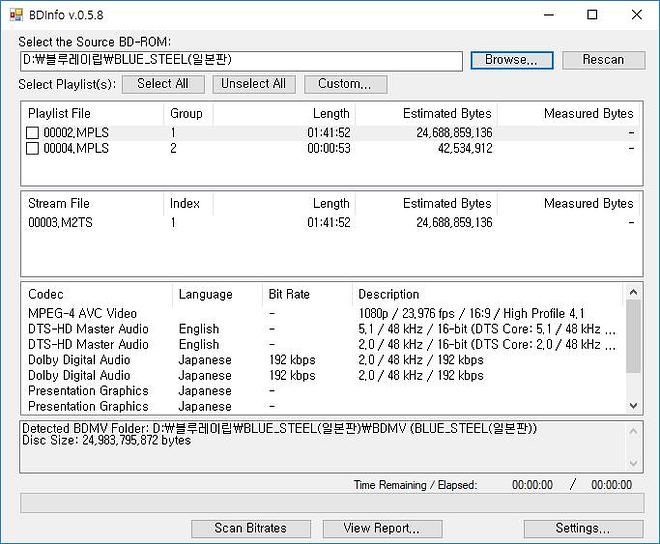This screenshot has height=544, width=660.
Task: Open the Custom playlist dialog
Action: pos(345,84)
